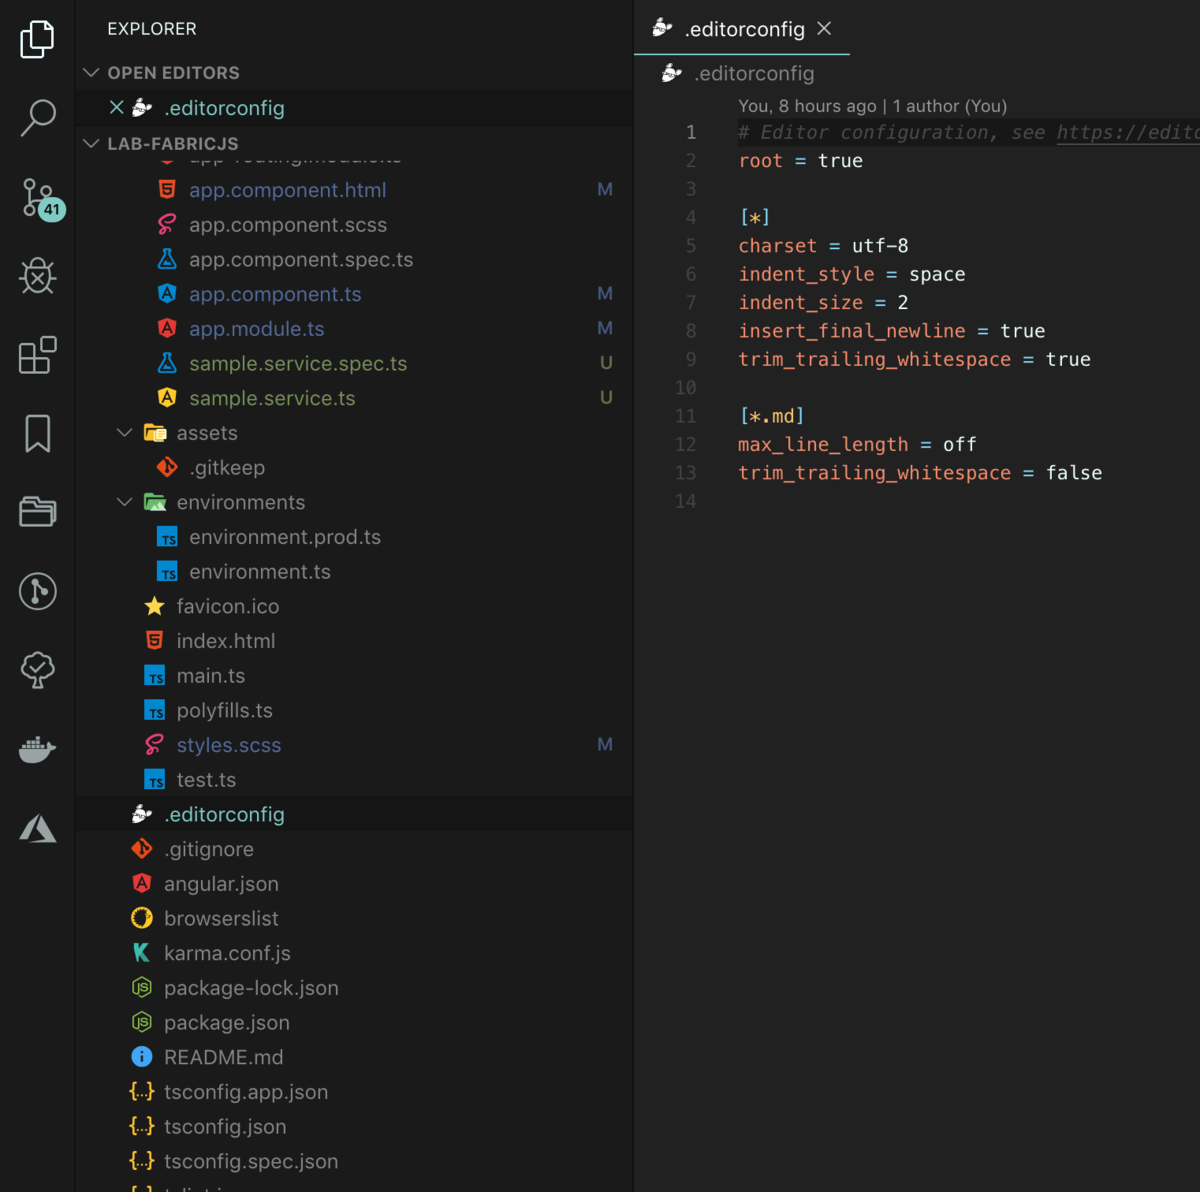Click the 'root' key on line 2
The image size is (1200, 1192).
[x=760, y=160]
